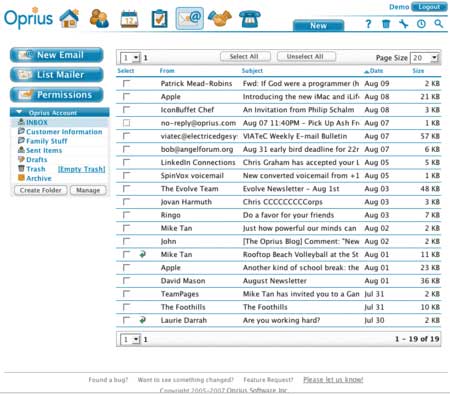Open the Calendar icon

tap(129, 19)
